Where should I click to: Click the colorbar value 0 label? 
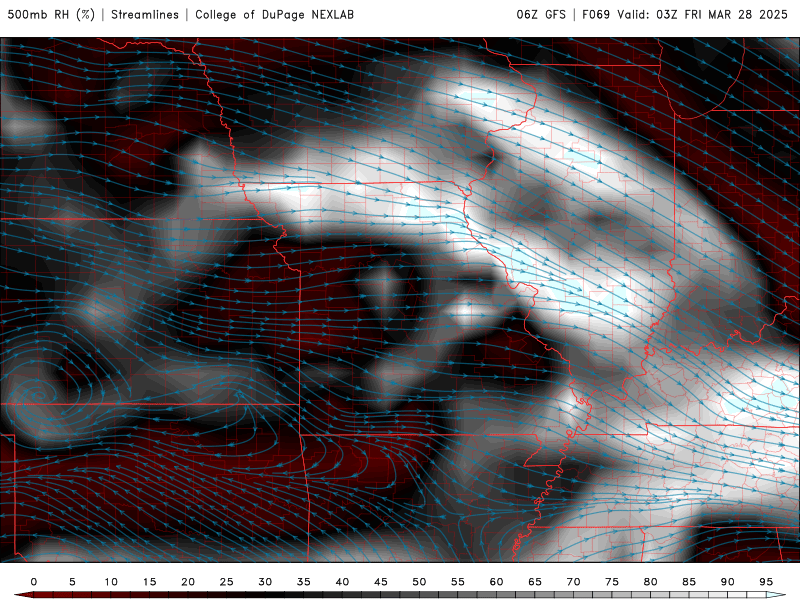(x=34, y=582)
